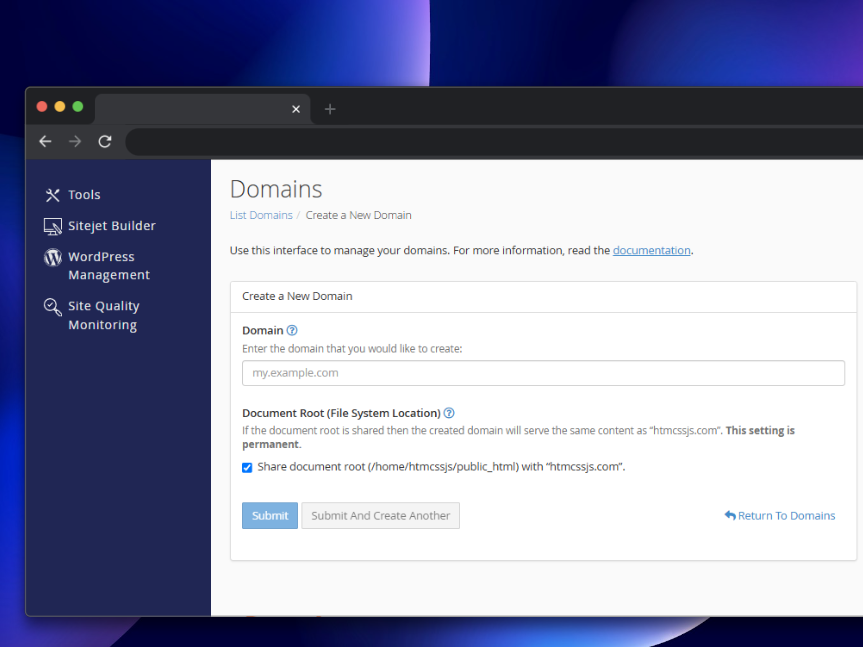Click the Sitejet Builder monitor icon
The image size is (863, 647).
(53, 226)
